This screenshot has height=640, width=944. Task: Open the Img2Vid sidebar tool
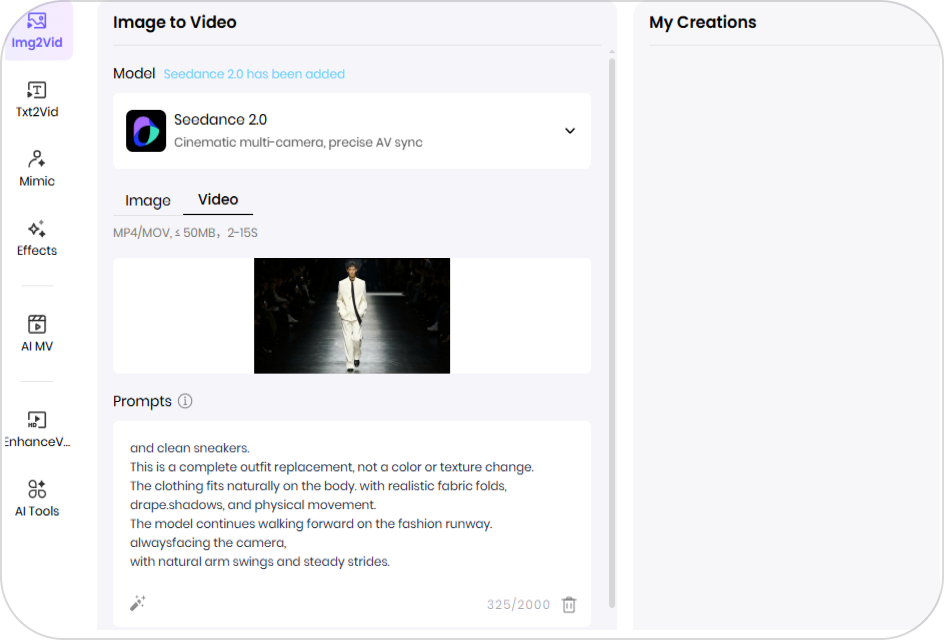[37, 31]
